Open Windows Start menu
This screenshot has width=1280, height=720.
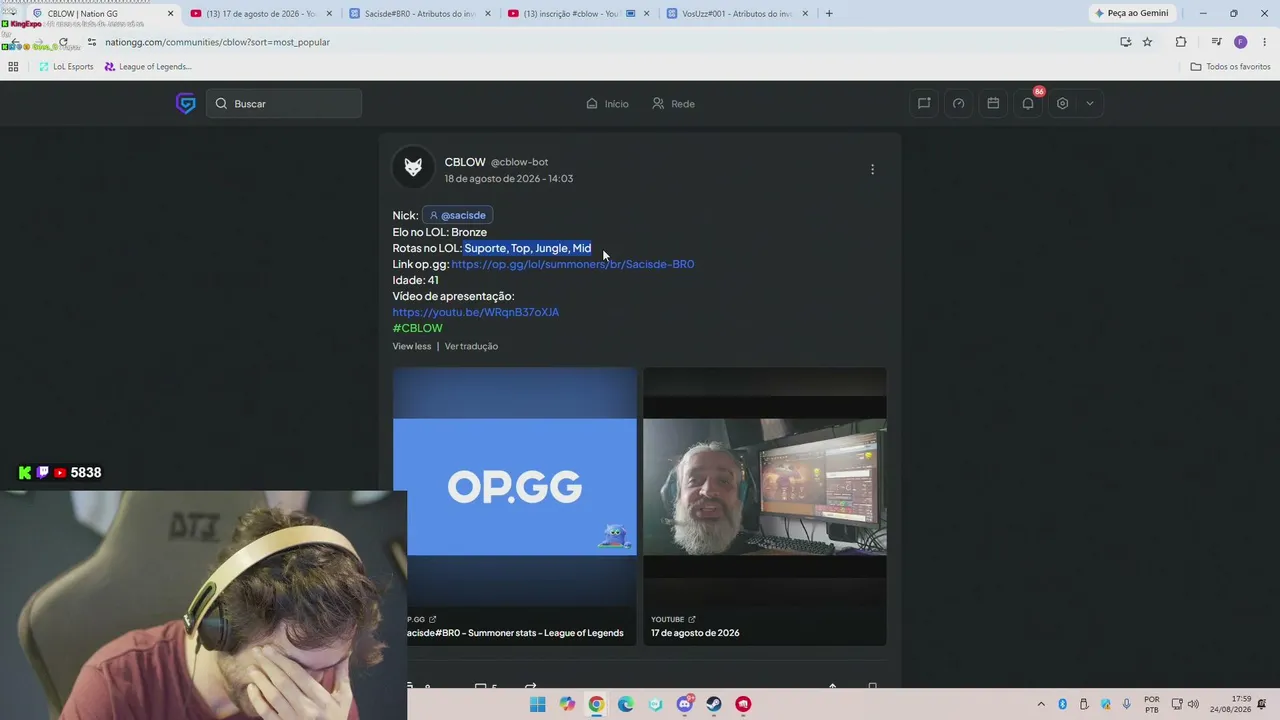tap(537, 704)
